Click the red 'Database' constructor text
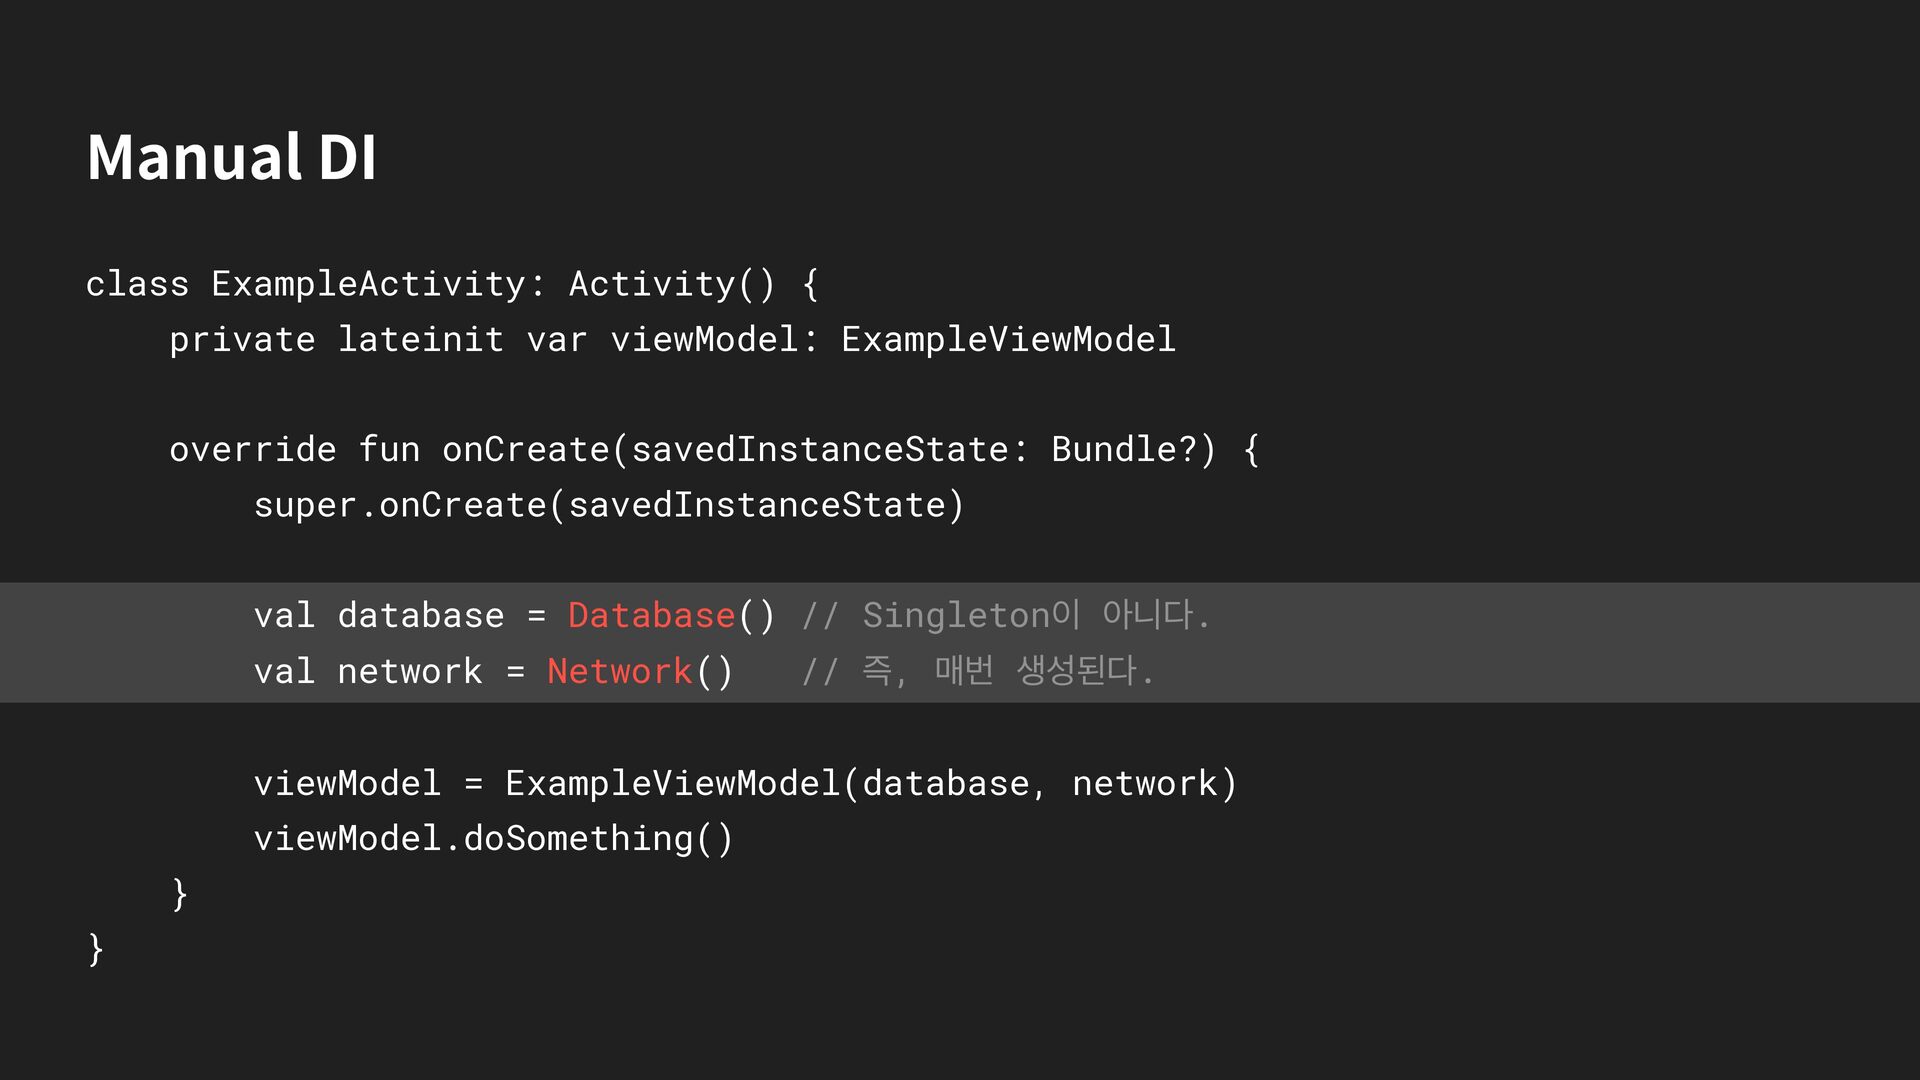 (651, 615)
